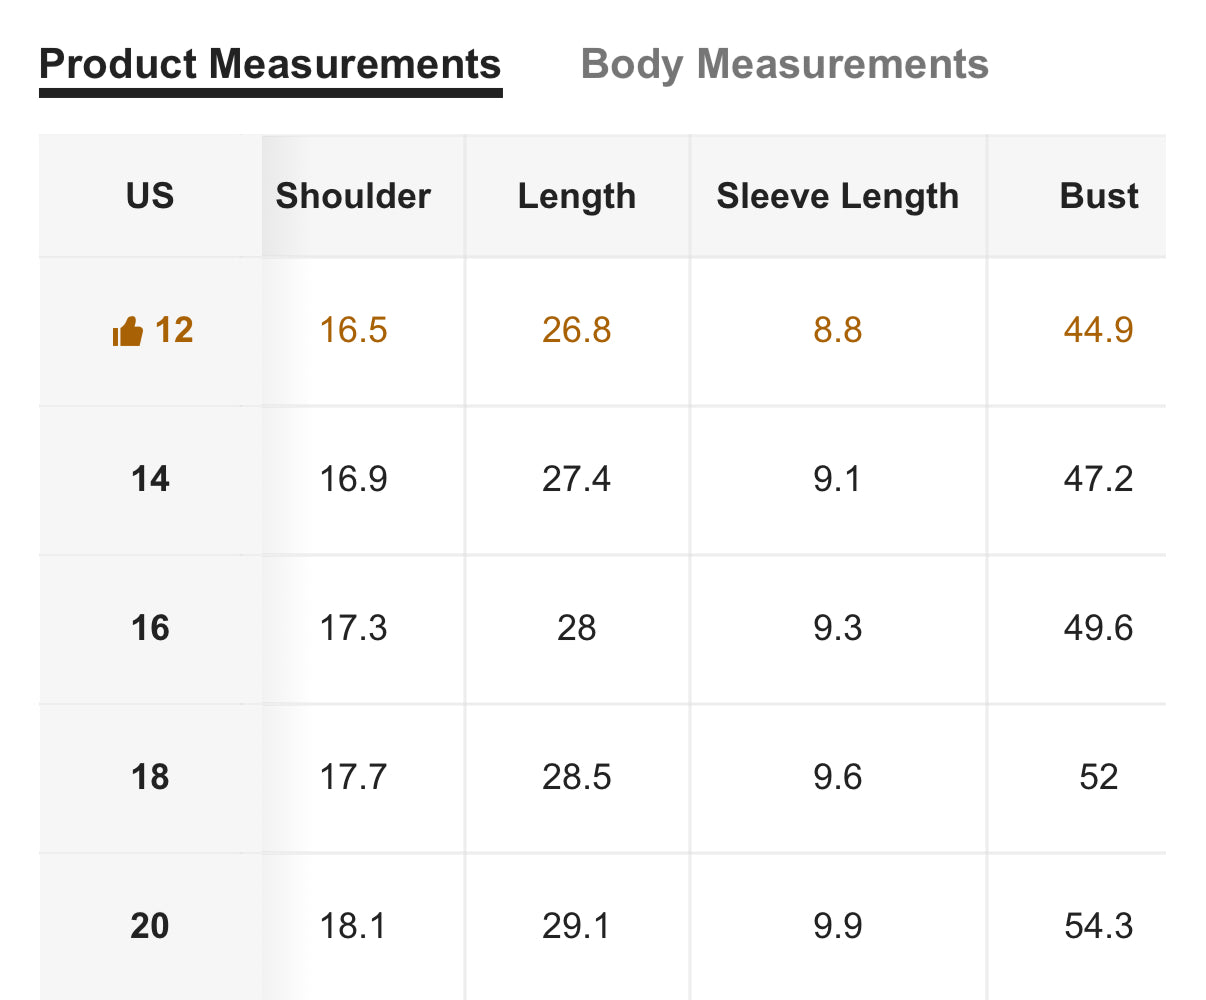Select the size 12 row label
This screenshot has height=1000, width=1206.
click(x=173, y=330)
